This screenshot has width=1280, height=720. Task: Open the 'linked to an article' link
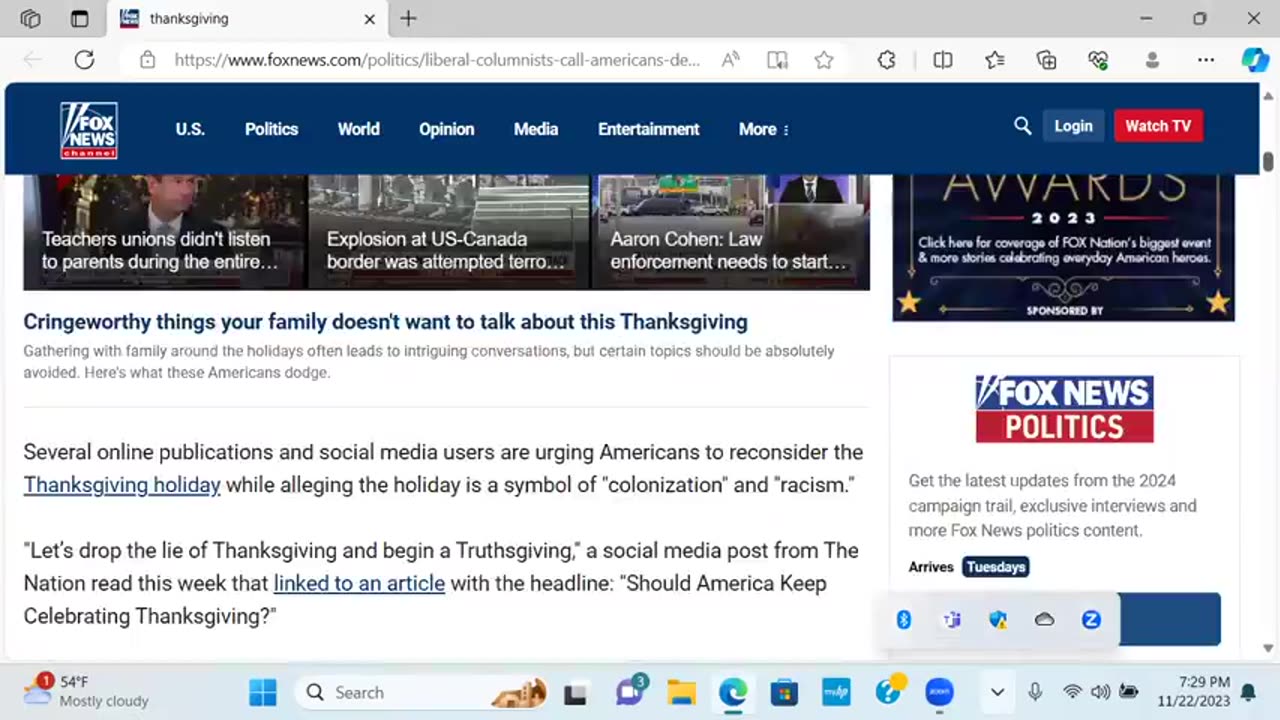point(359,583)
